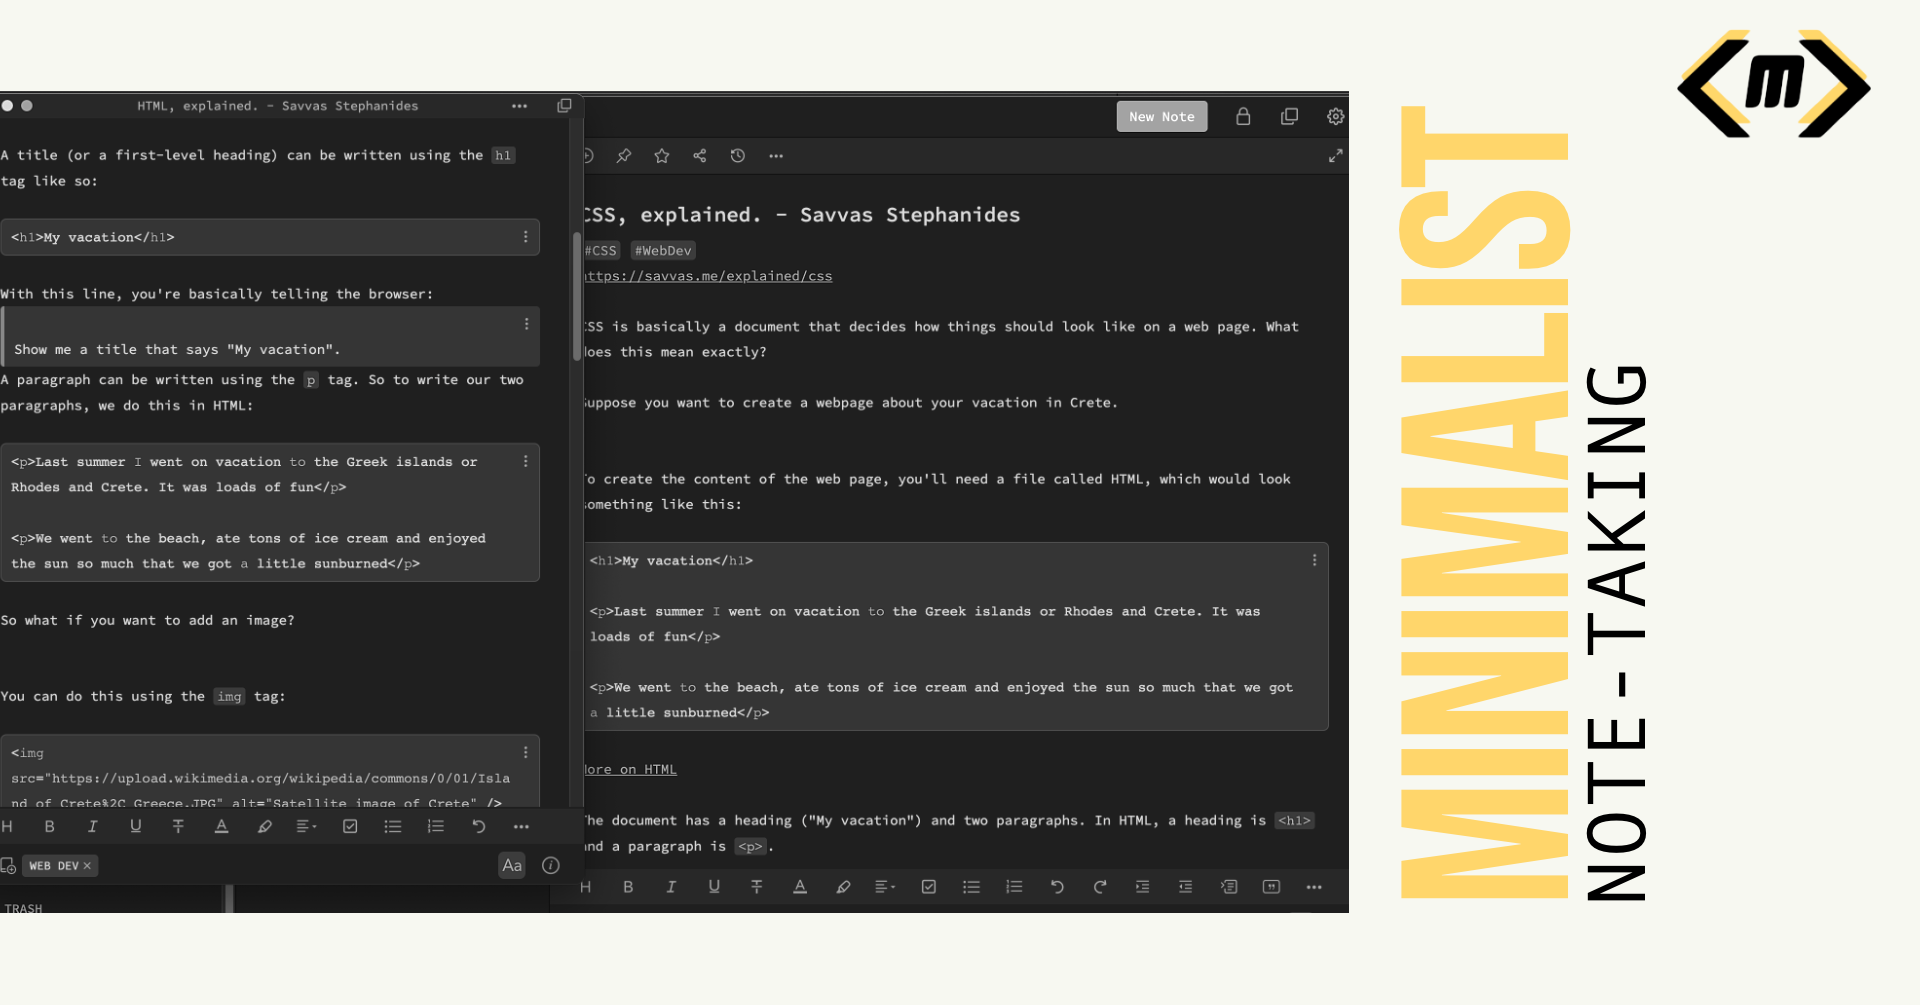The width and height of the screenshot is (1920, 1005).
Task: Mark the note as favorite with star icon
Action: 662,156
